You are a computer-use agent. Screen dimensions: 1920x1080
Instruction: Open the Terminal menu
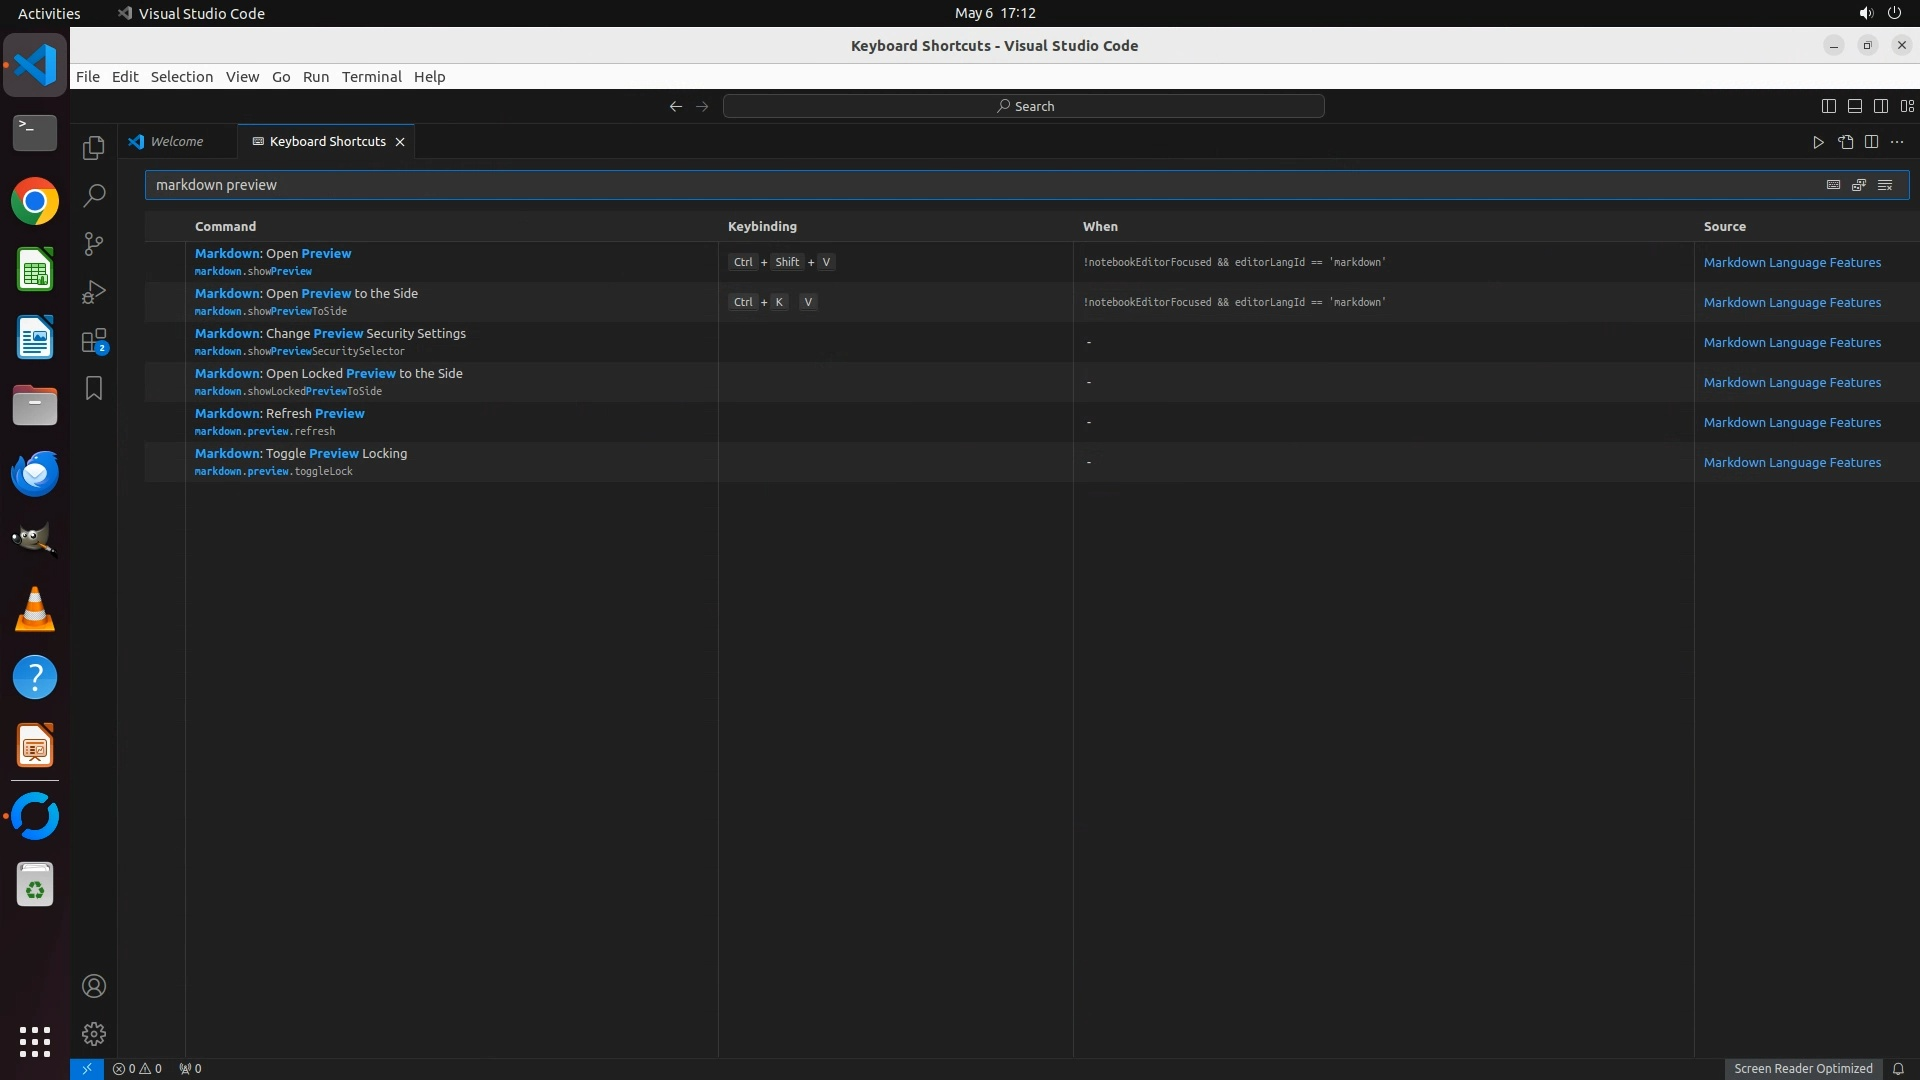click(371, 77)
